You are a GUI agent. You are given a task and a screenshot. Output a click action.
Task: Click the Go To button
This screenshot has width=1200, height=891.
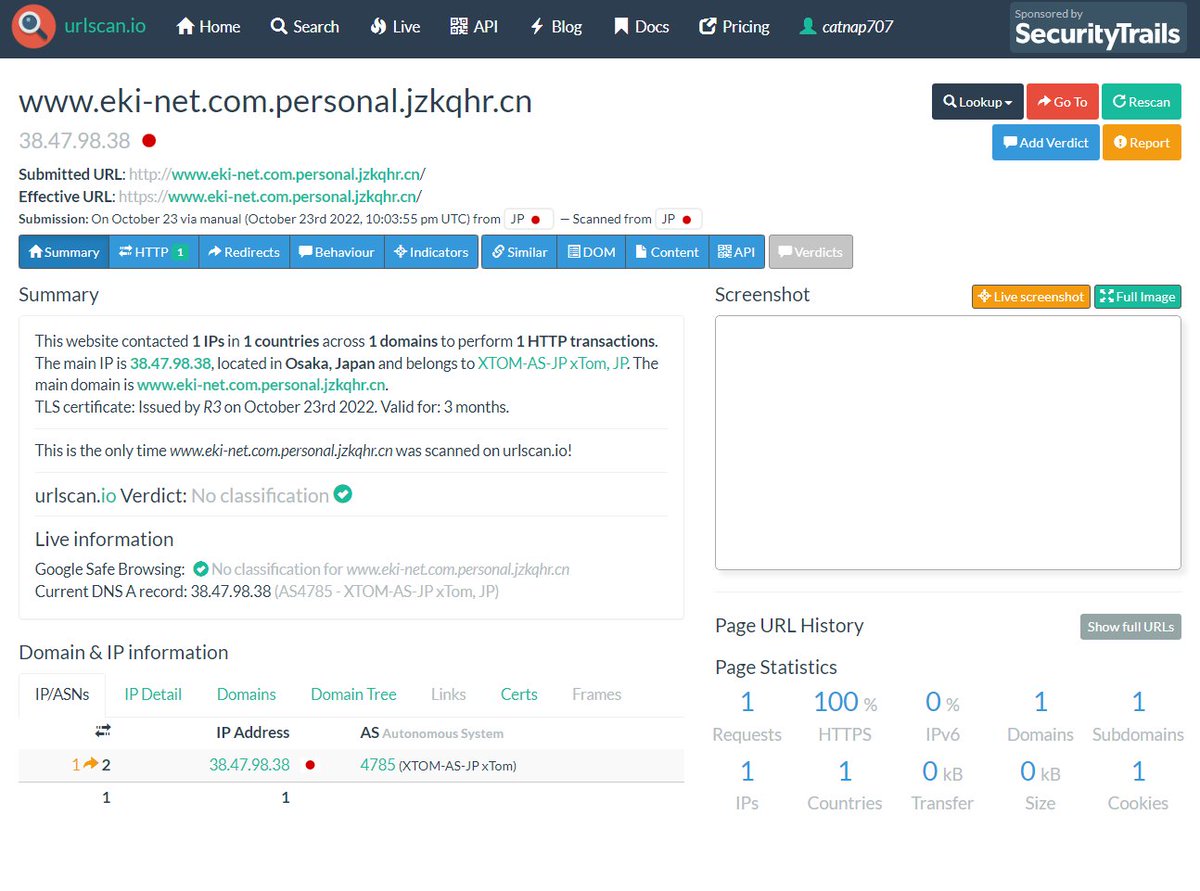coord(1062,102)
